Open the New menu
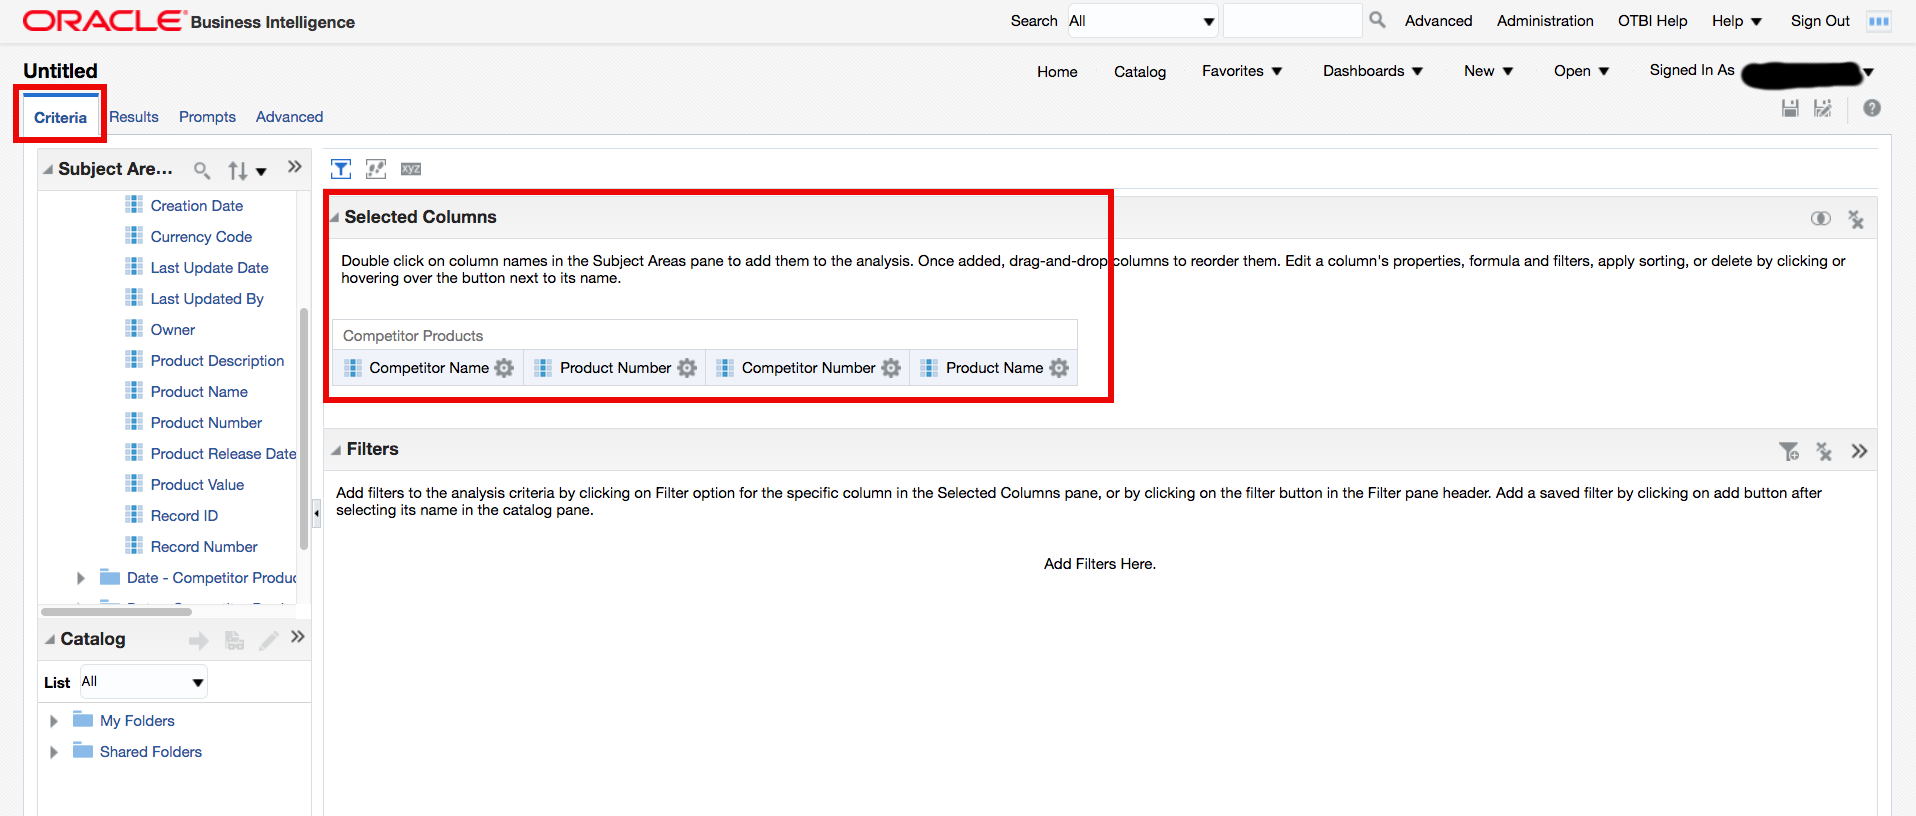Screen dimensions: 1916x816 pyautogui.click(x=1489, y=71)
